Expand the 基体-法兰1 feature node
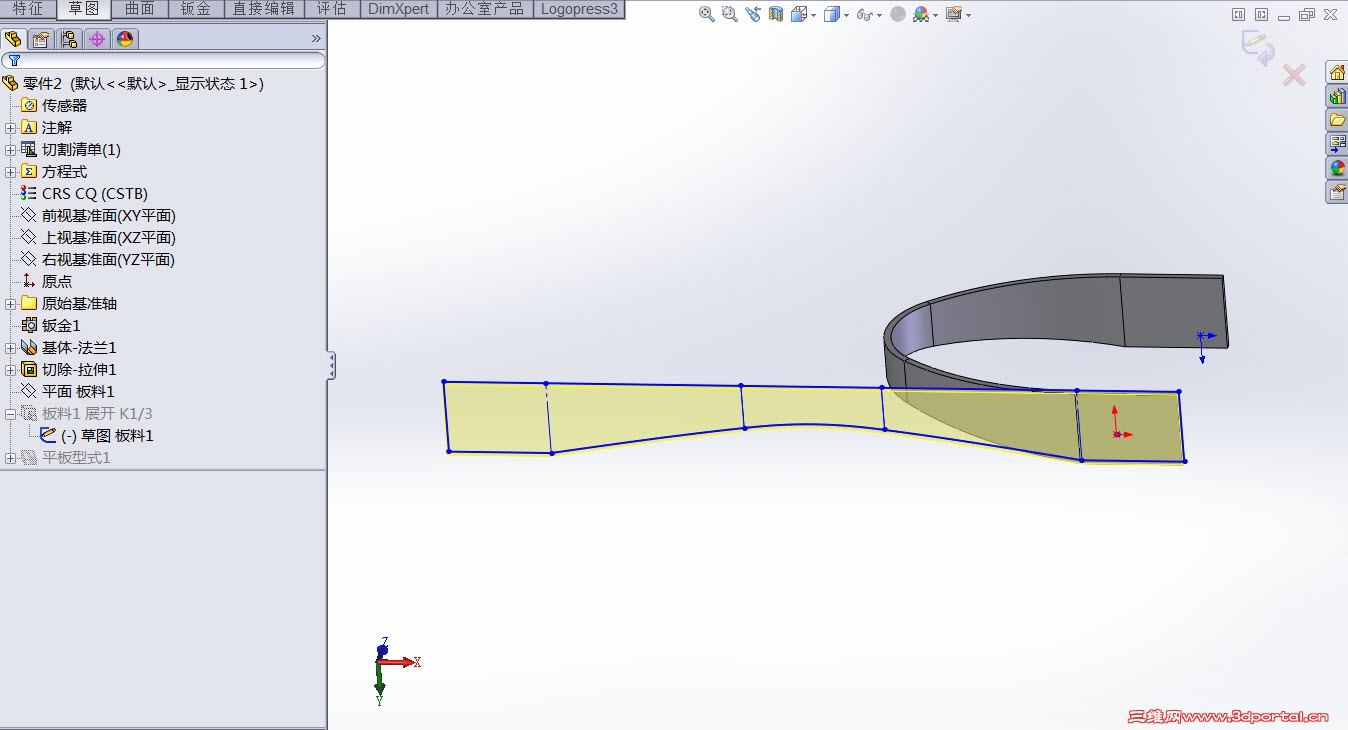The image size is (1348, 730). (x=10, y=348)
